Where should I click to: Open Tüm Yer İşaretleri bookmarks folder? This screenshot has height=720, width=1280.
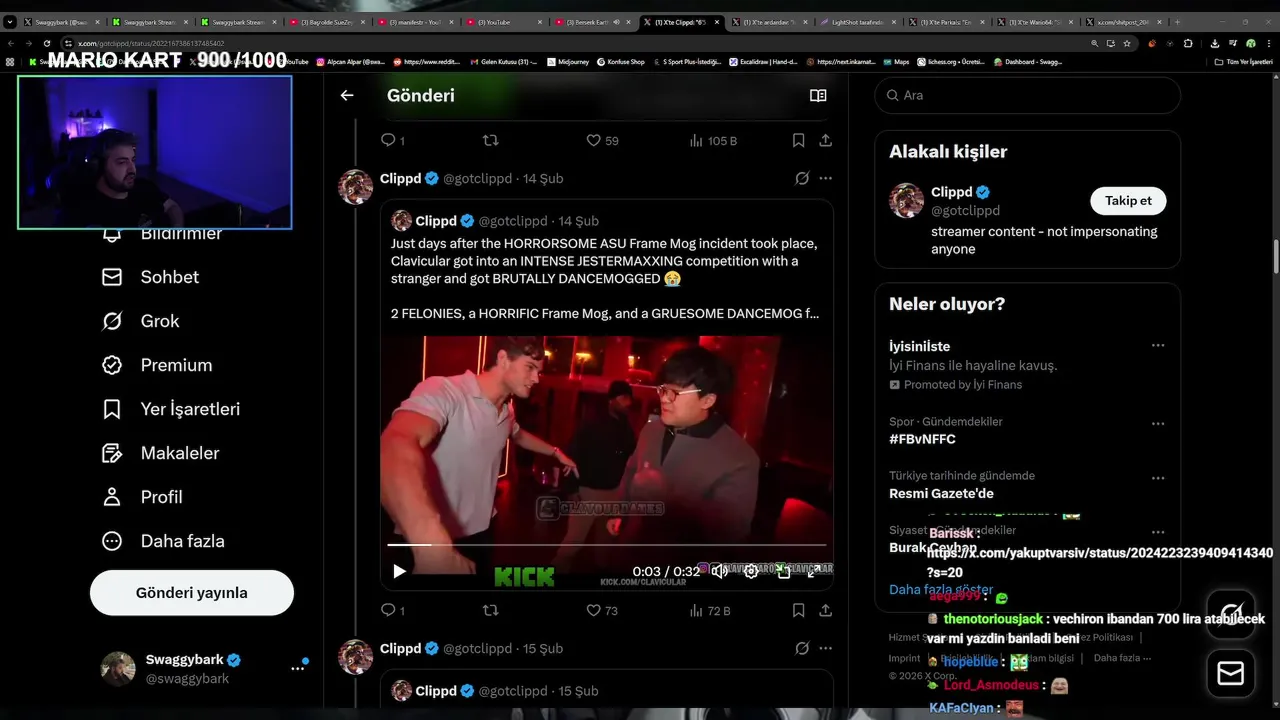[x=1244, y=62]
